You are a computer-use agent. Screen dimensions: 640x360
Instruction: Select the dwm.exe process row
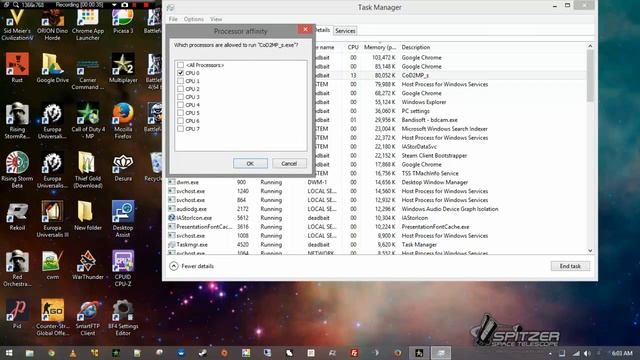click(378, 182)
